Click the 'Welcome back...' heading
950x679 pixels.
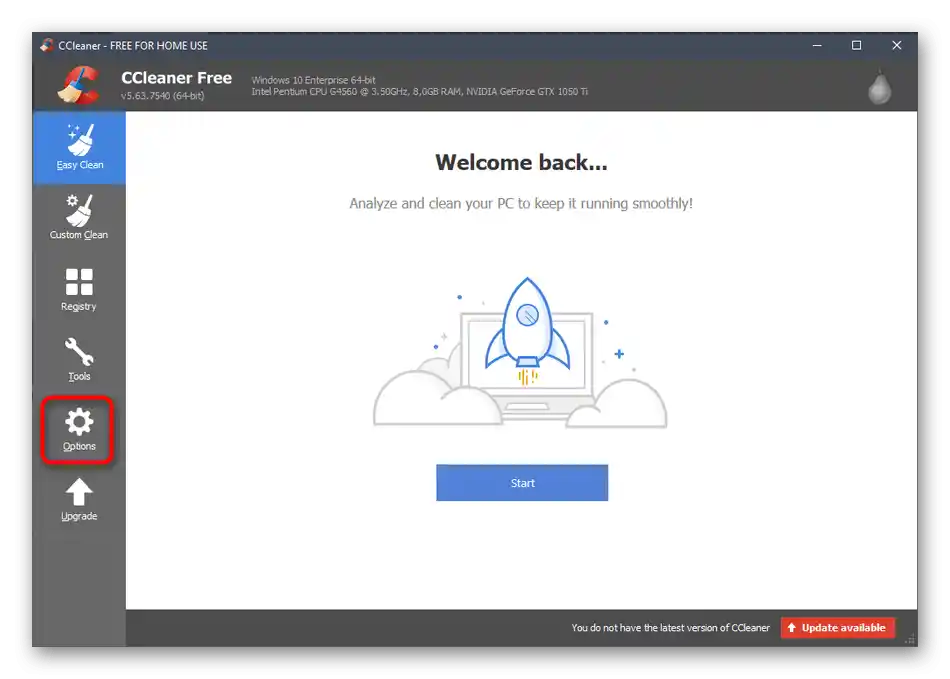[x=521, y=162]
